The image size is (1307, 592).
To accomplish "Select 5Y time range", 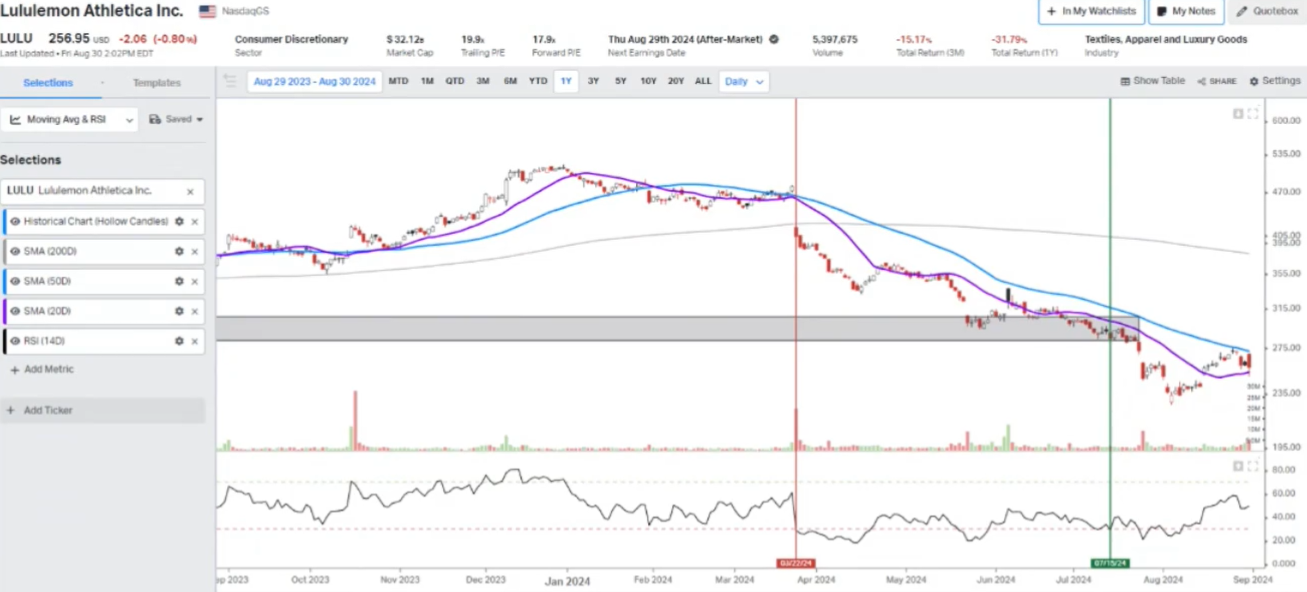I will coord(621,81).
